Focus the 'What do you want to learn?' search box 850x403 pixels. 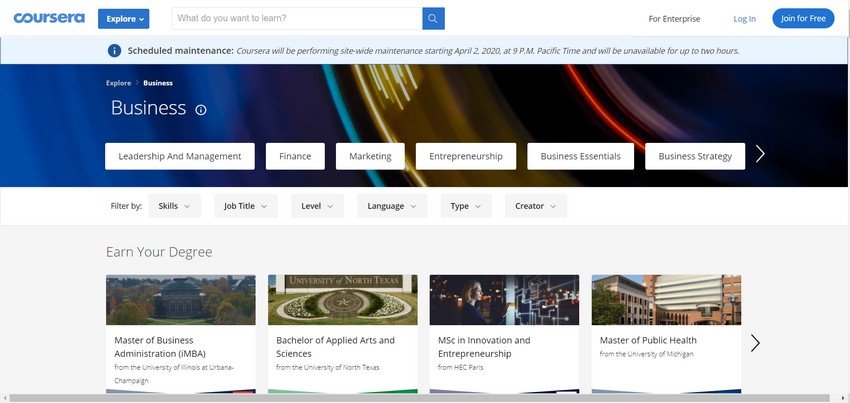pos(297,18)
